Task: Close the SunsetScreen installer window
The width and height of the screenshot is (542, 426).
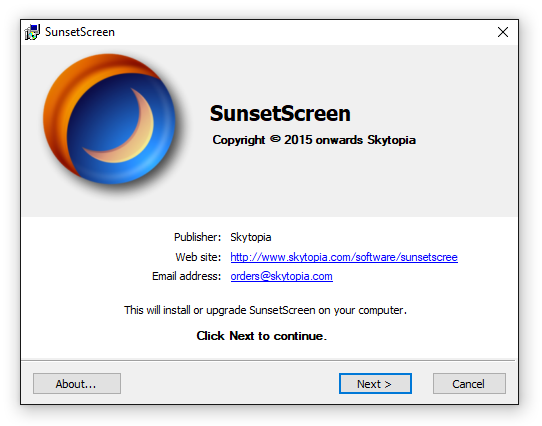Action: (x=503, y=32)
